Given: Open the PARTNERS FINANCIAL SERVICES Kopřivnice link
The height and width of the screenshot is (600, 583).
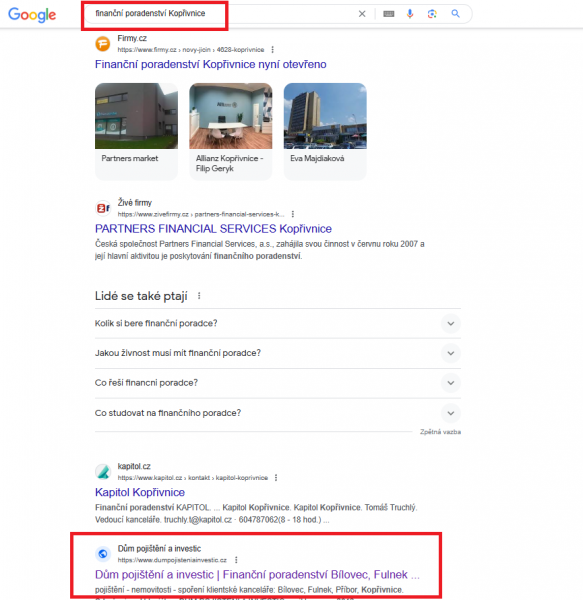Looking at the screenshot, I should point(213,229).
